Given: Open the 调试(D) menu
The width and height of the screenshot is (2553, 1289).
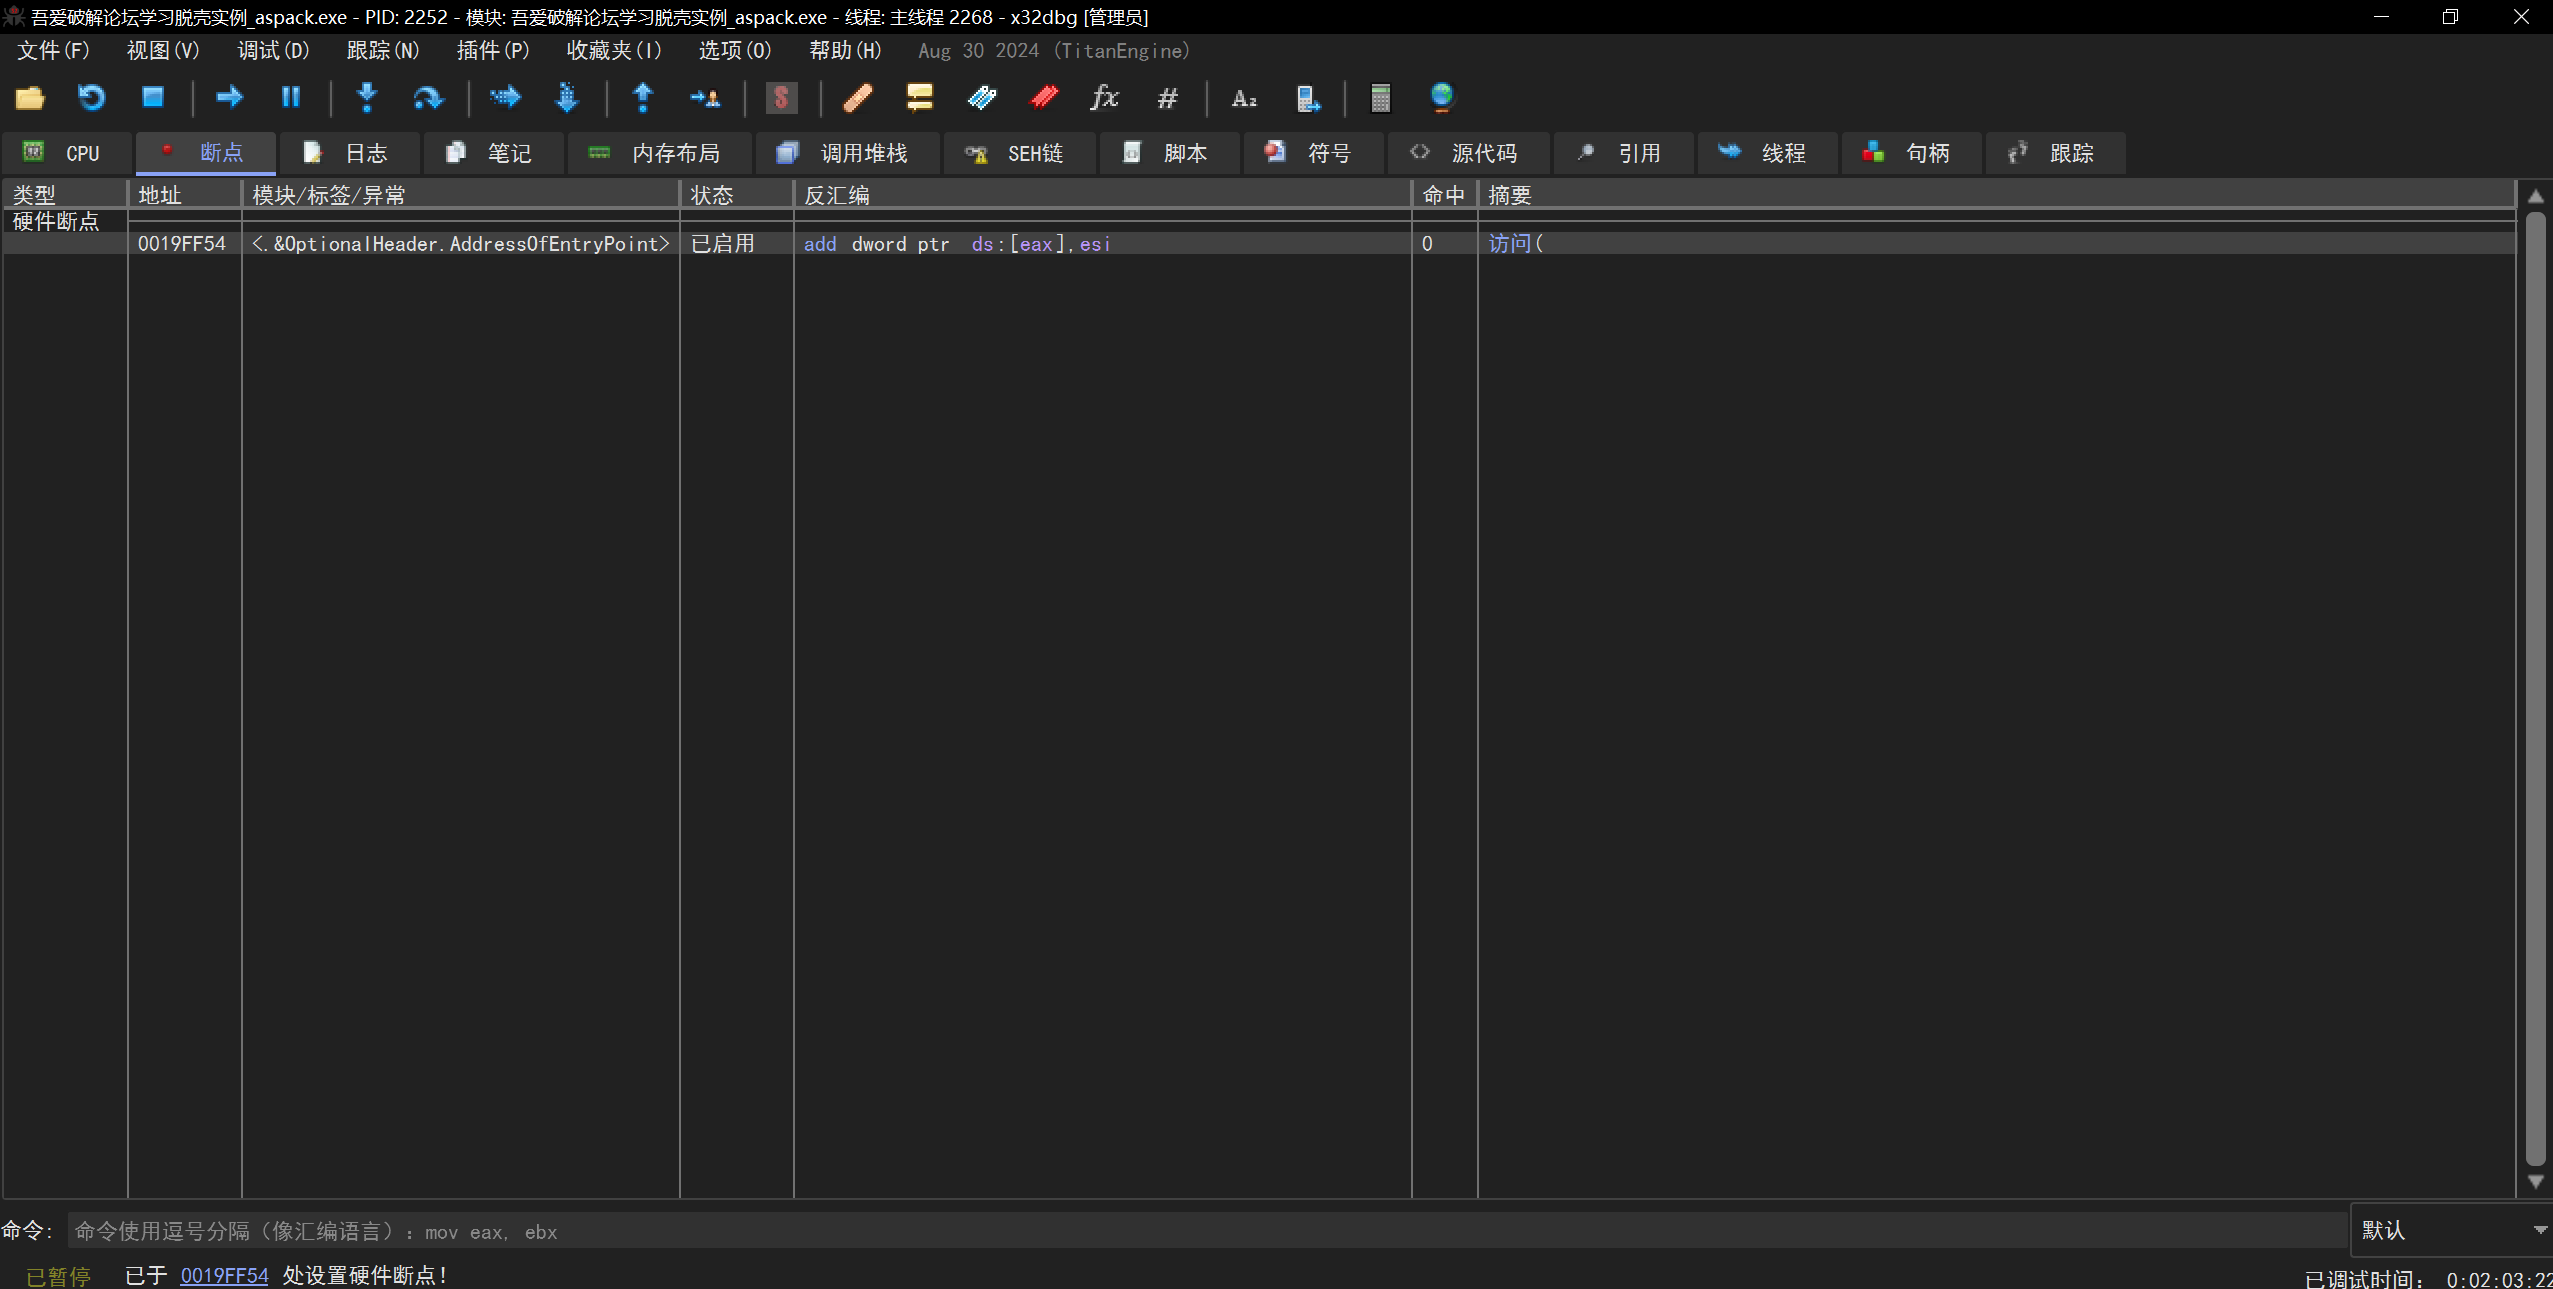Looking at the screenshot, I should coord(273,50).
